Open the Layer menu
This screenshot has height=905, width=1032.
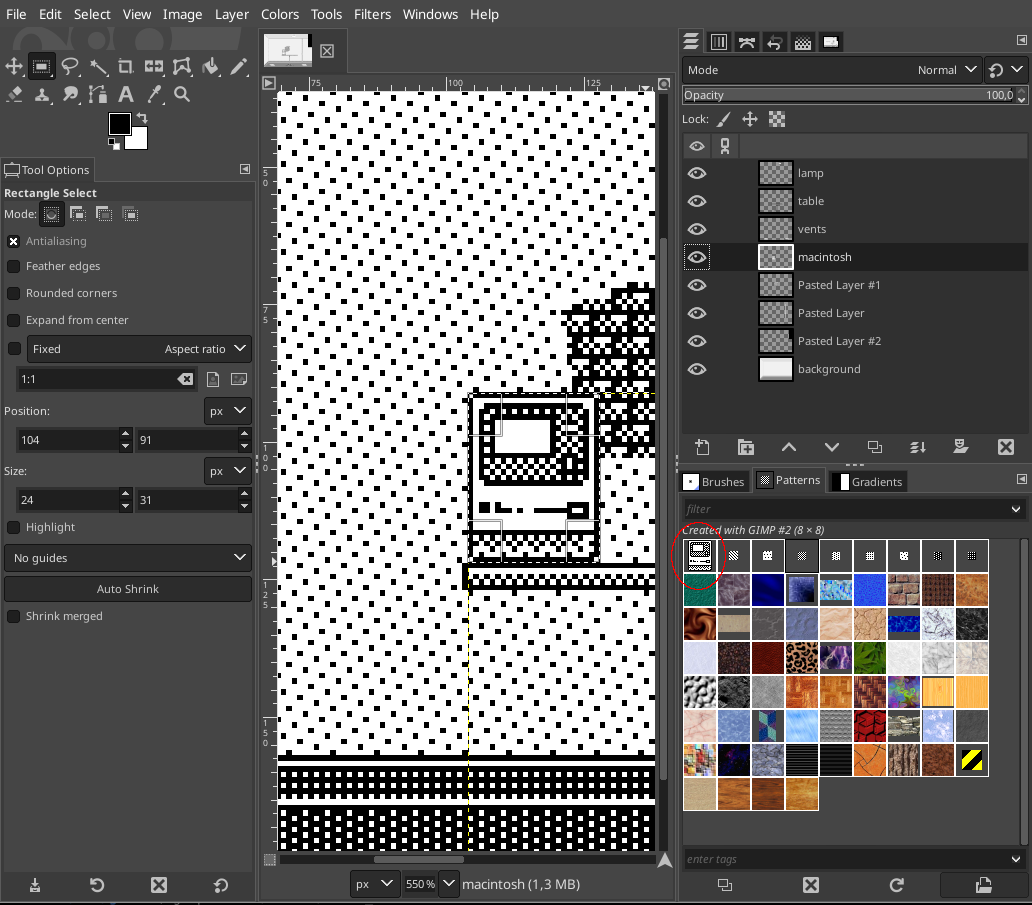pos(232,14)
